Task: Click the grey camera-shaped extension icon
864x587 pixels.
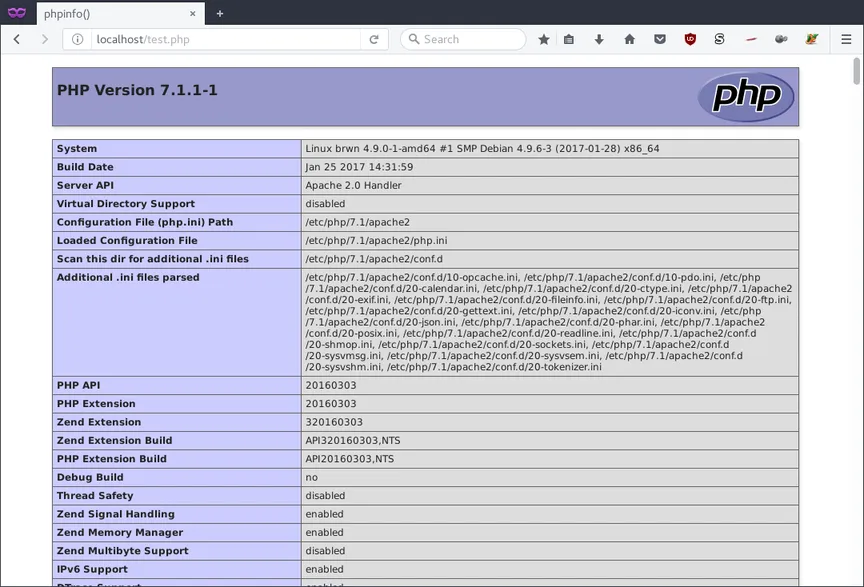Action: [781, 39]
